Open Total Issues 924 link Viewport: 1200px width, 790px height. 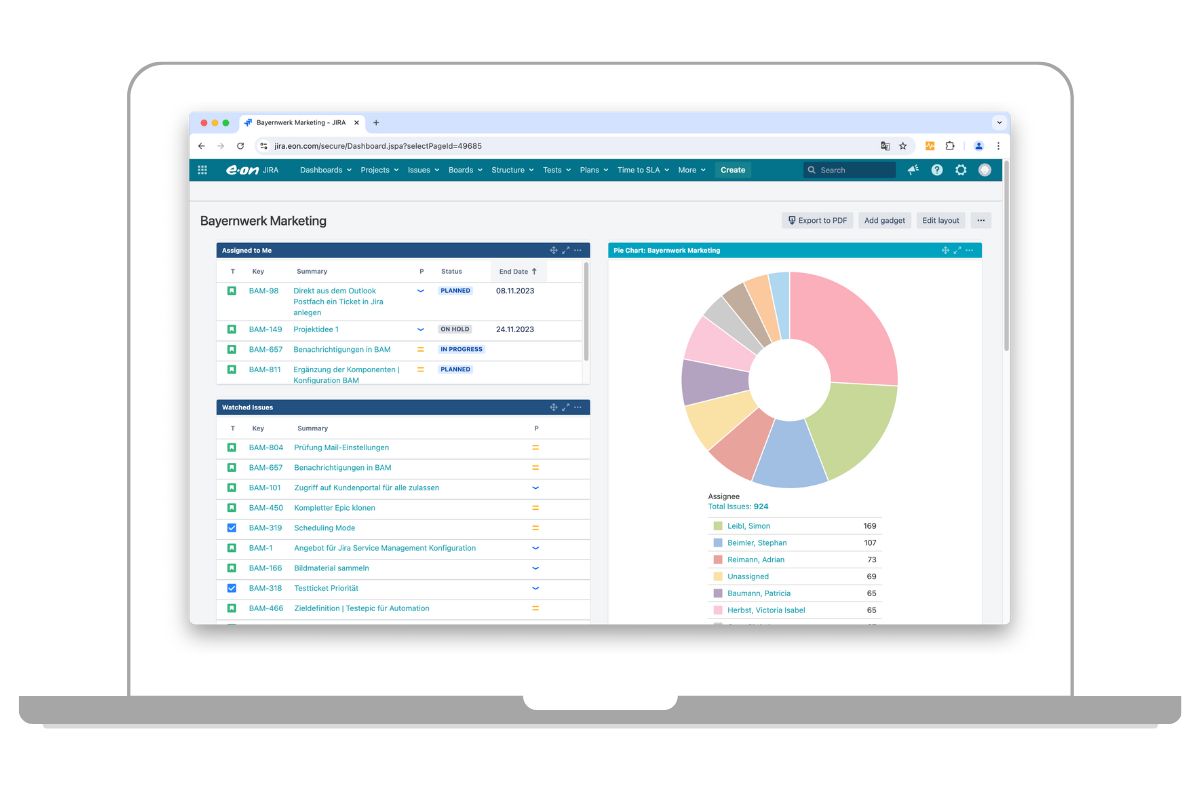(738, 506)
